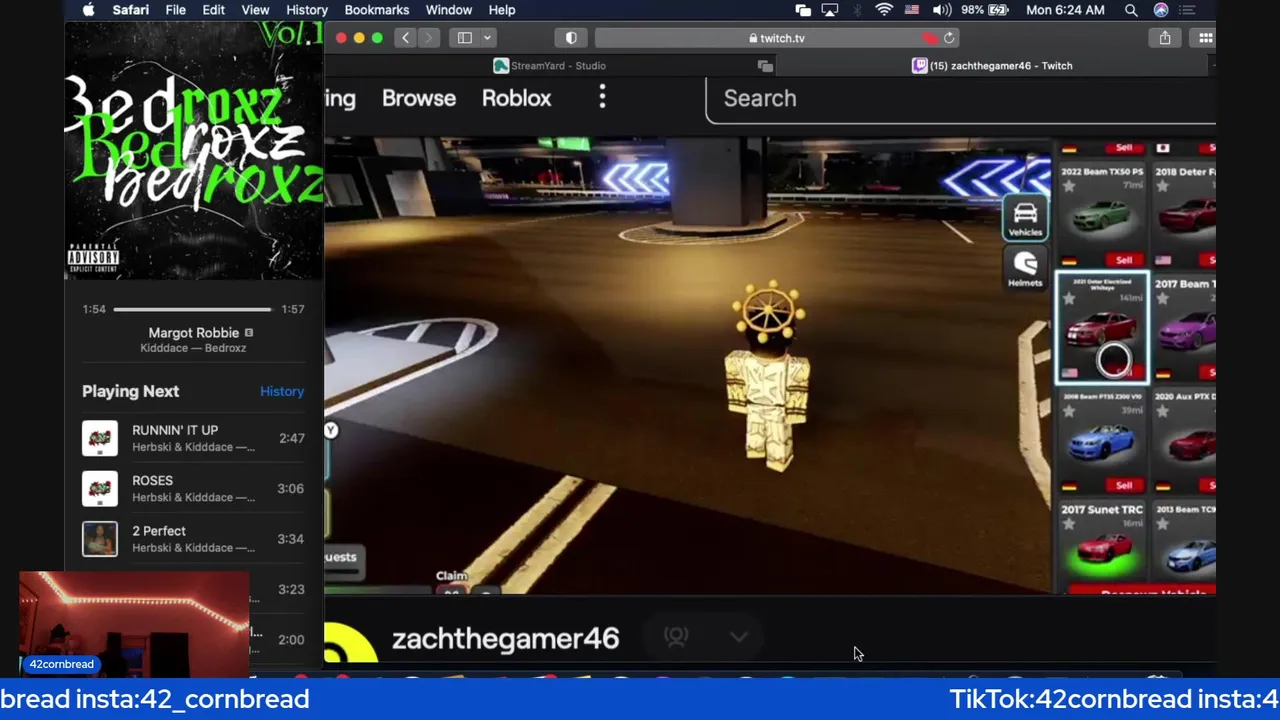The height and width of the screenshot is (720, 1280).
Task: Click the Claim label in the game
Action: click(452, 576)
